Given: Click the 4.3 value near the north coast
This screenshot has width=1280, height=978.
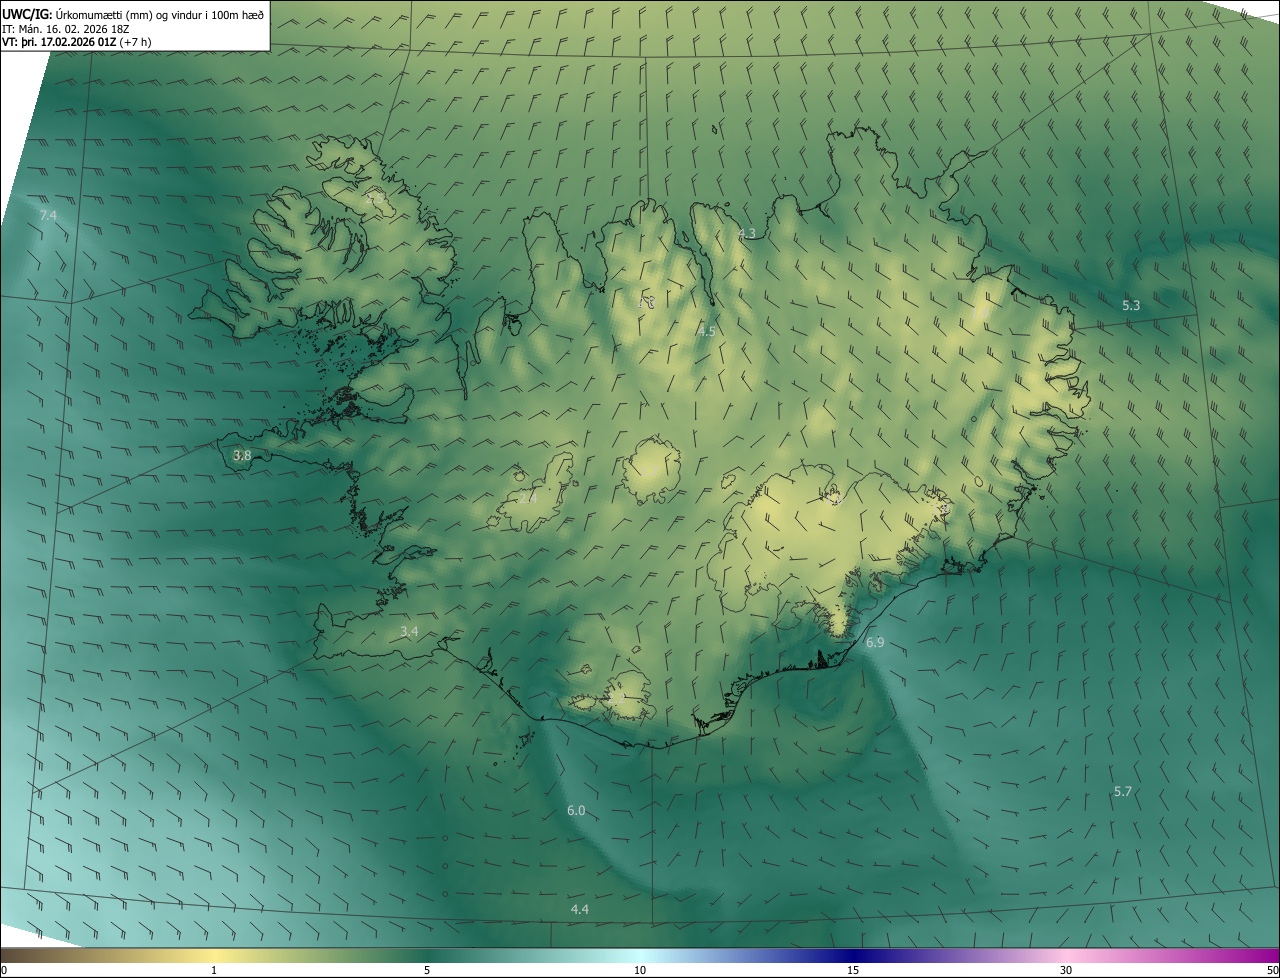Looking at the screenshot, I should [x=746, y=234].
